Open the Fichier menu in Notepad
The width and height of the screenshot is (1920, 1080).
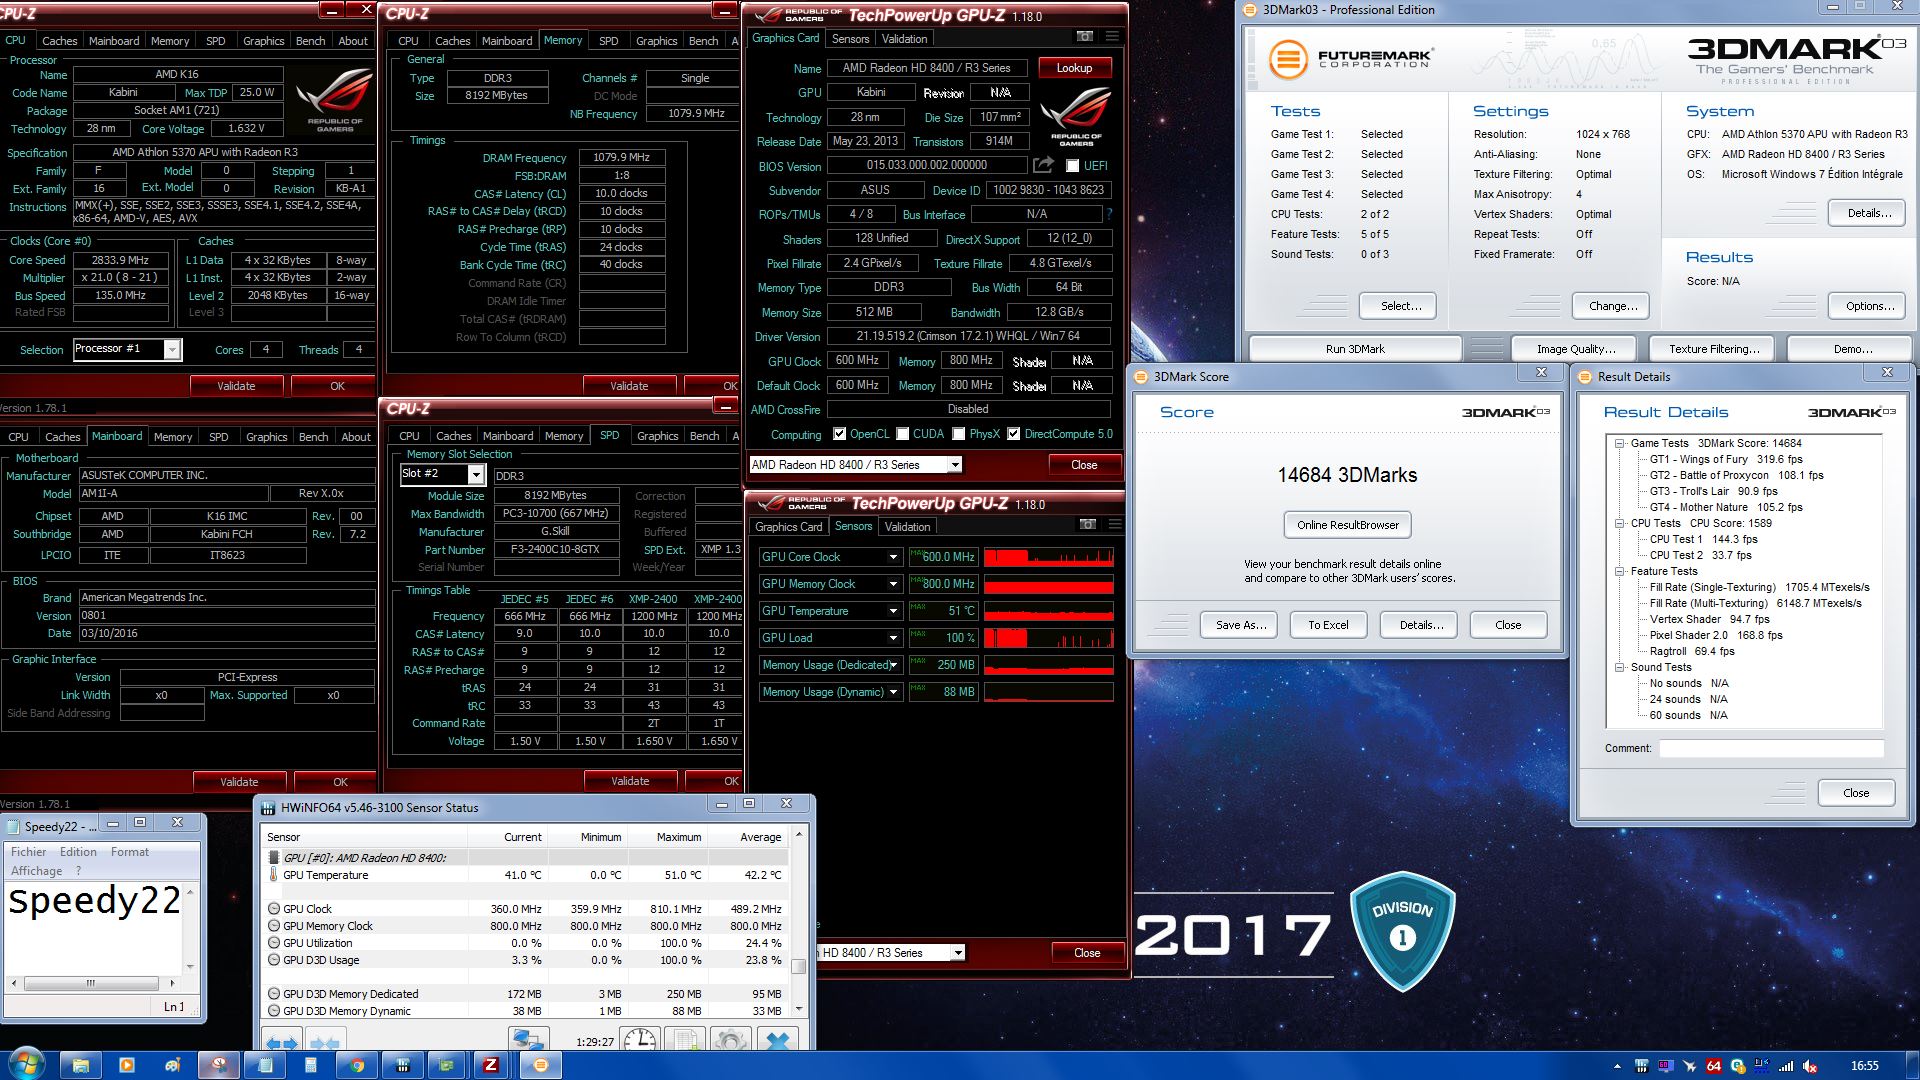[28, 852]
